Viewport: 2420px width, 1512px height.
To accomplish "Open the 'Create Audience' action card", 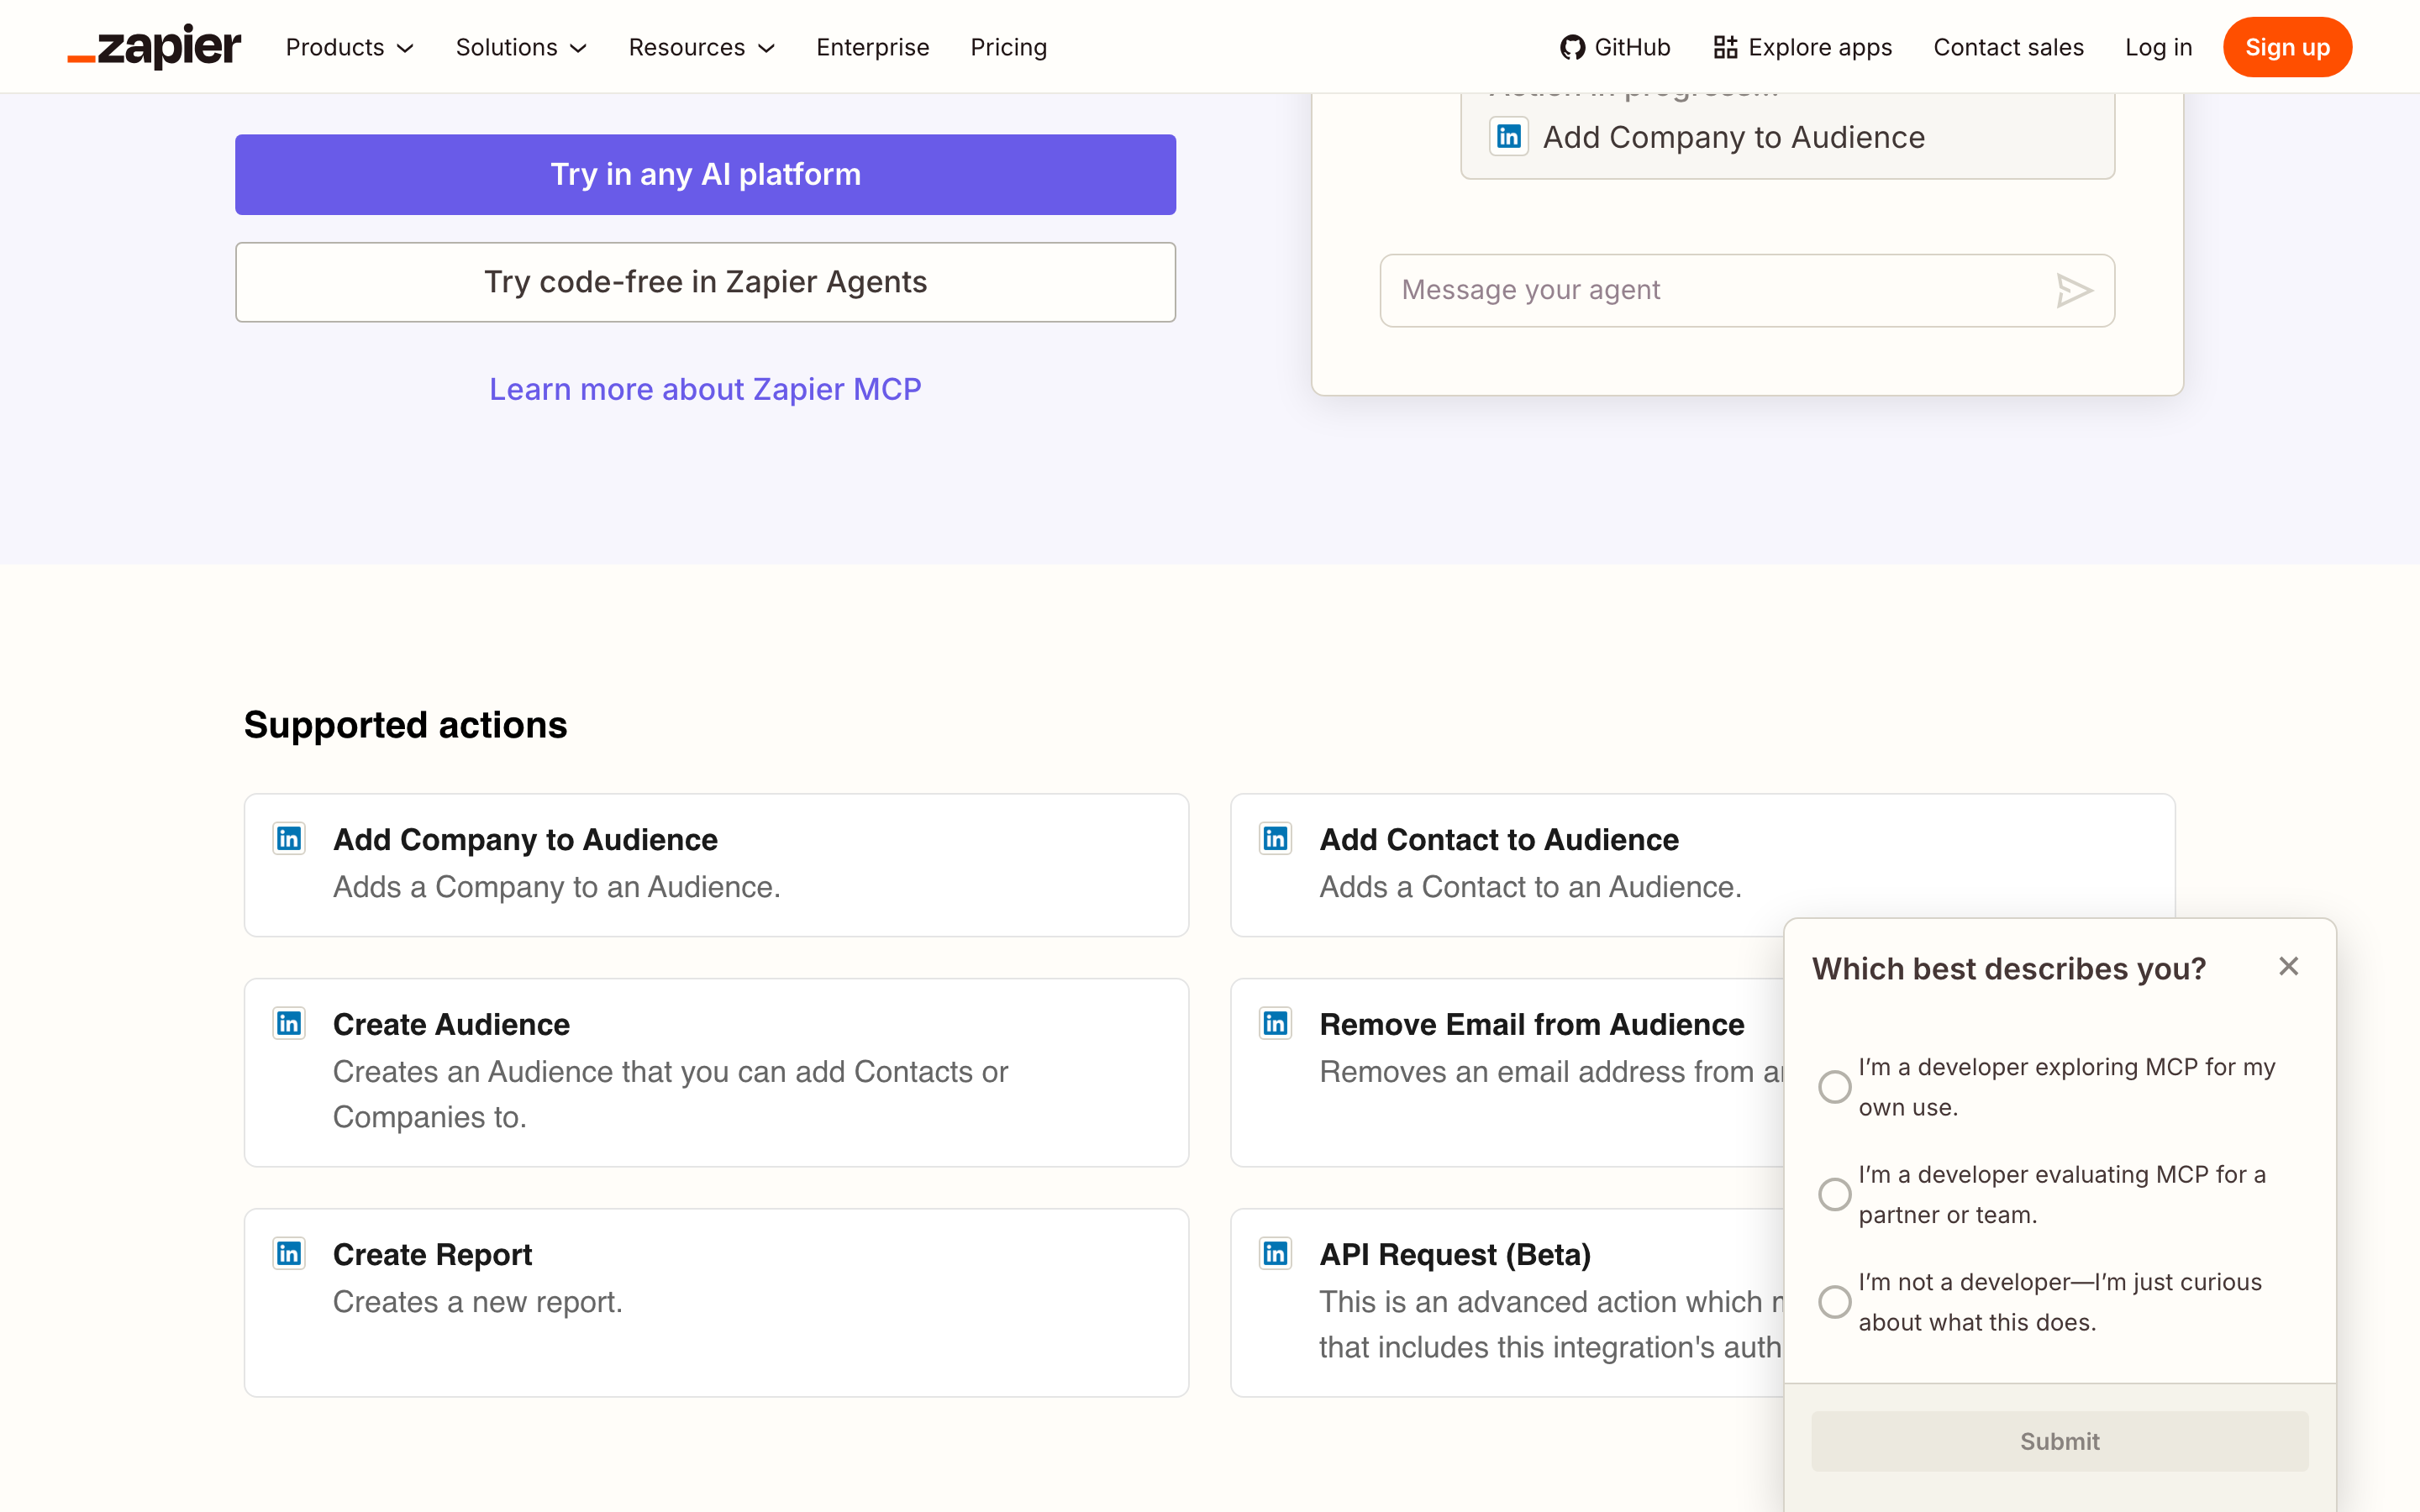I will point(716,1072).
